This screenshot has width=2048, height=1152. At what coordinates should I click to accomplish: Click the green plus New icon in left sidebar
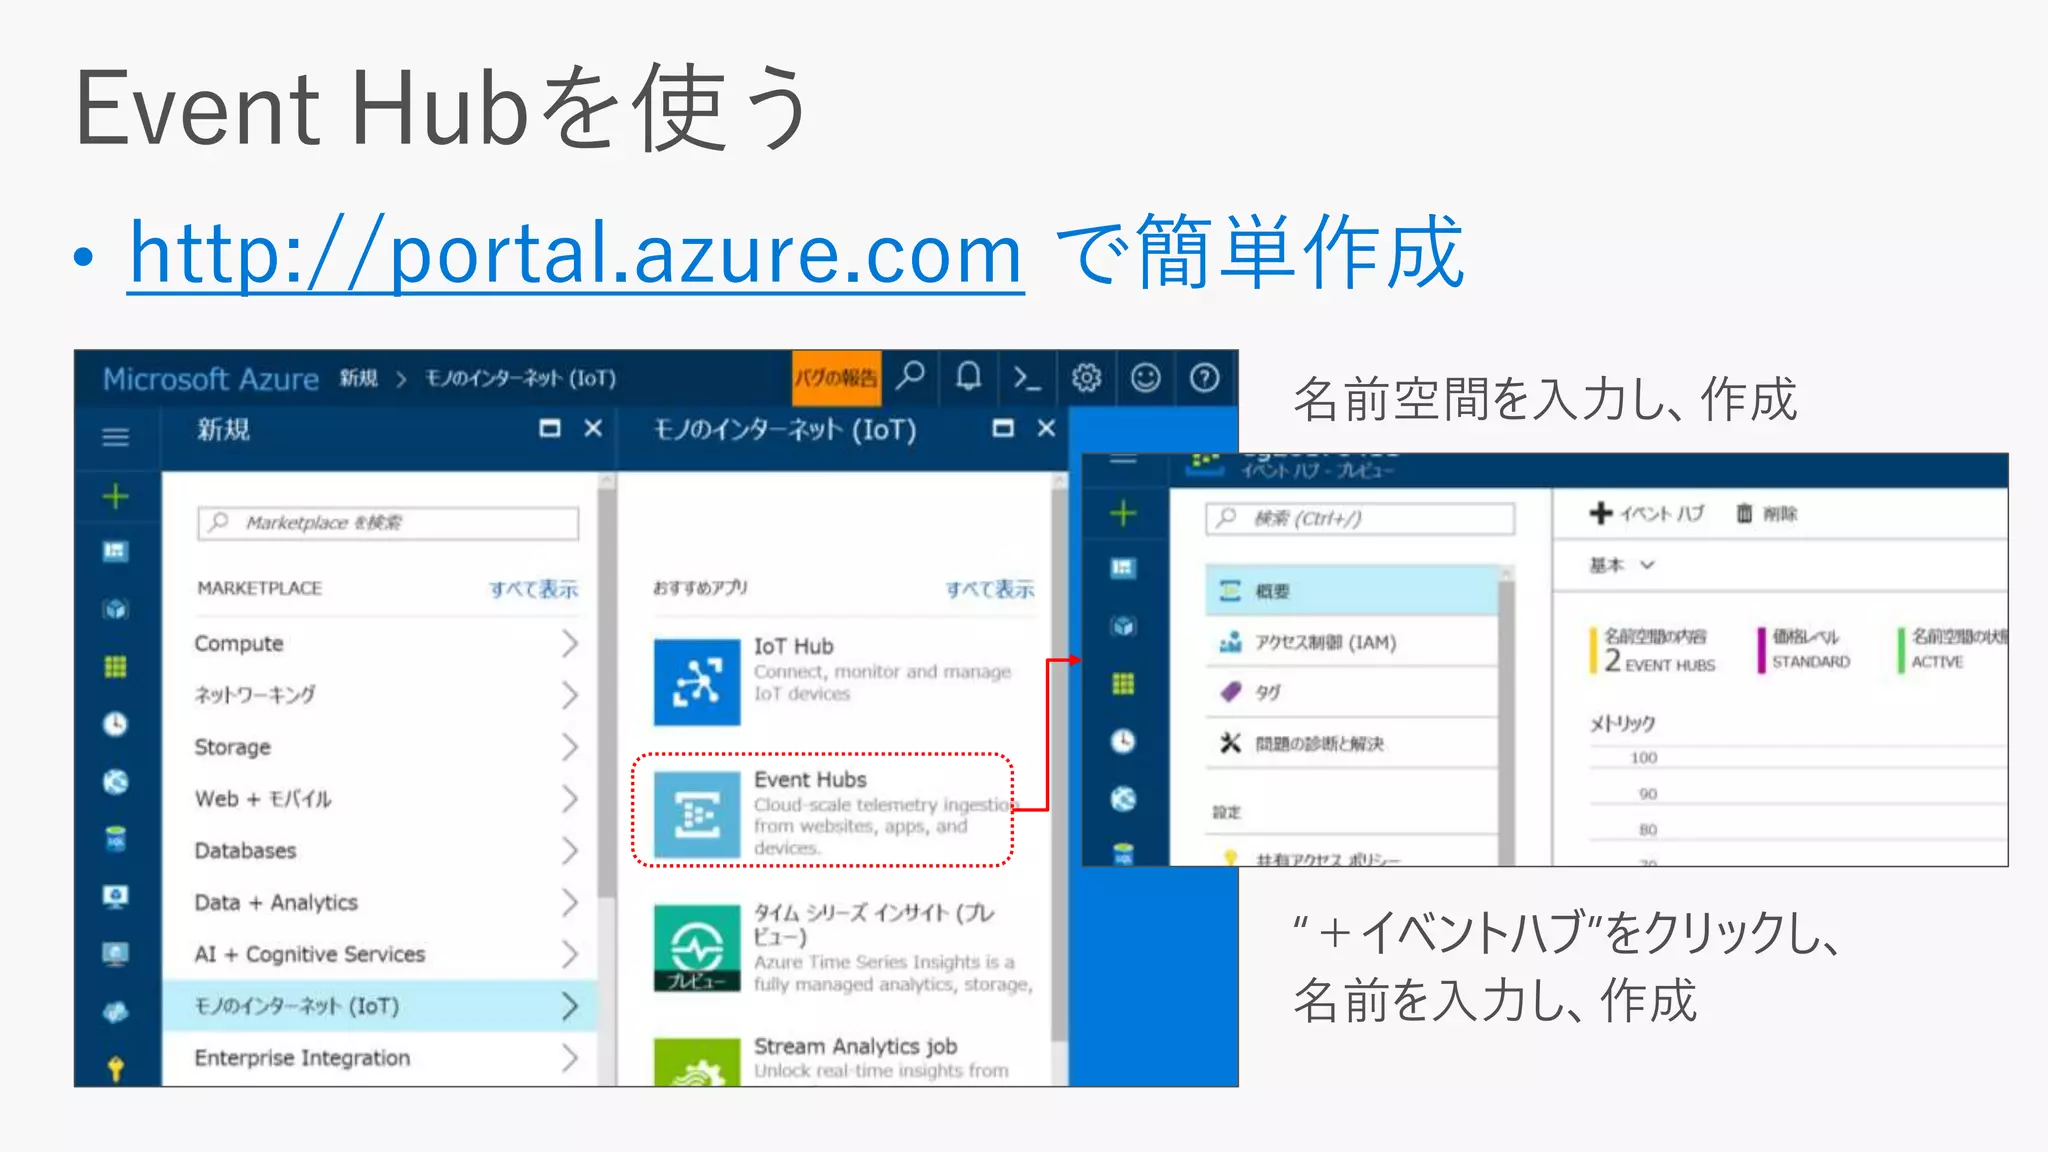(x=116, y=496)
